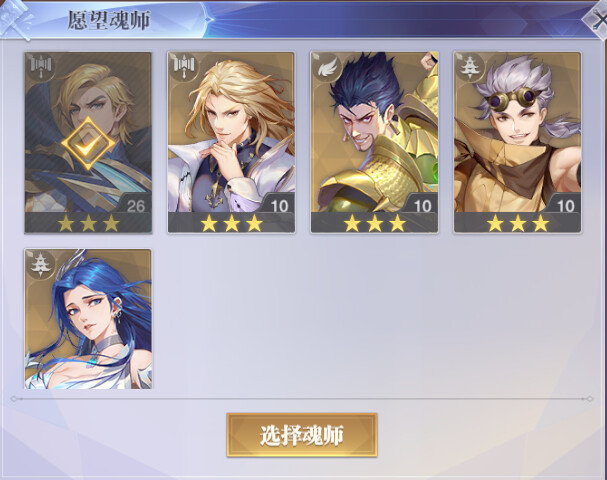This screenshot has height=480, width=607.
Task: Close the 愿望魂师 dialog
Action: point(597,19)
